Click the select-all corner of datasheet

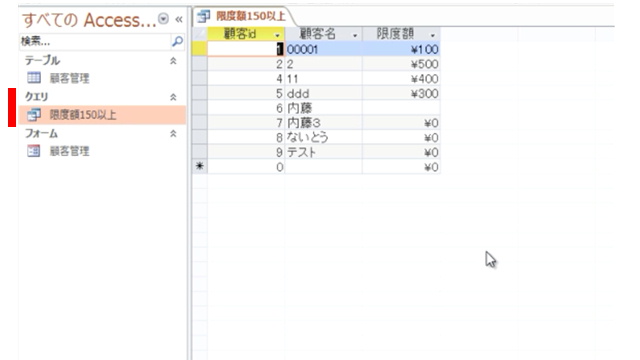pos(200,34)
